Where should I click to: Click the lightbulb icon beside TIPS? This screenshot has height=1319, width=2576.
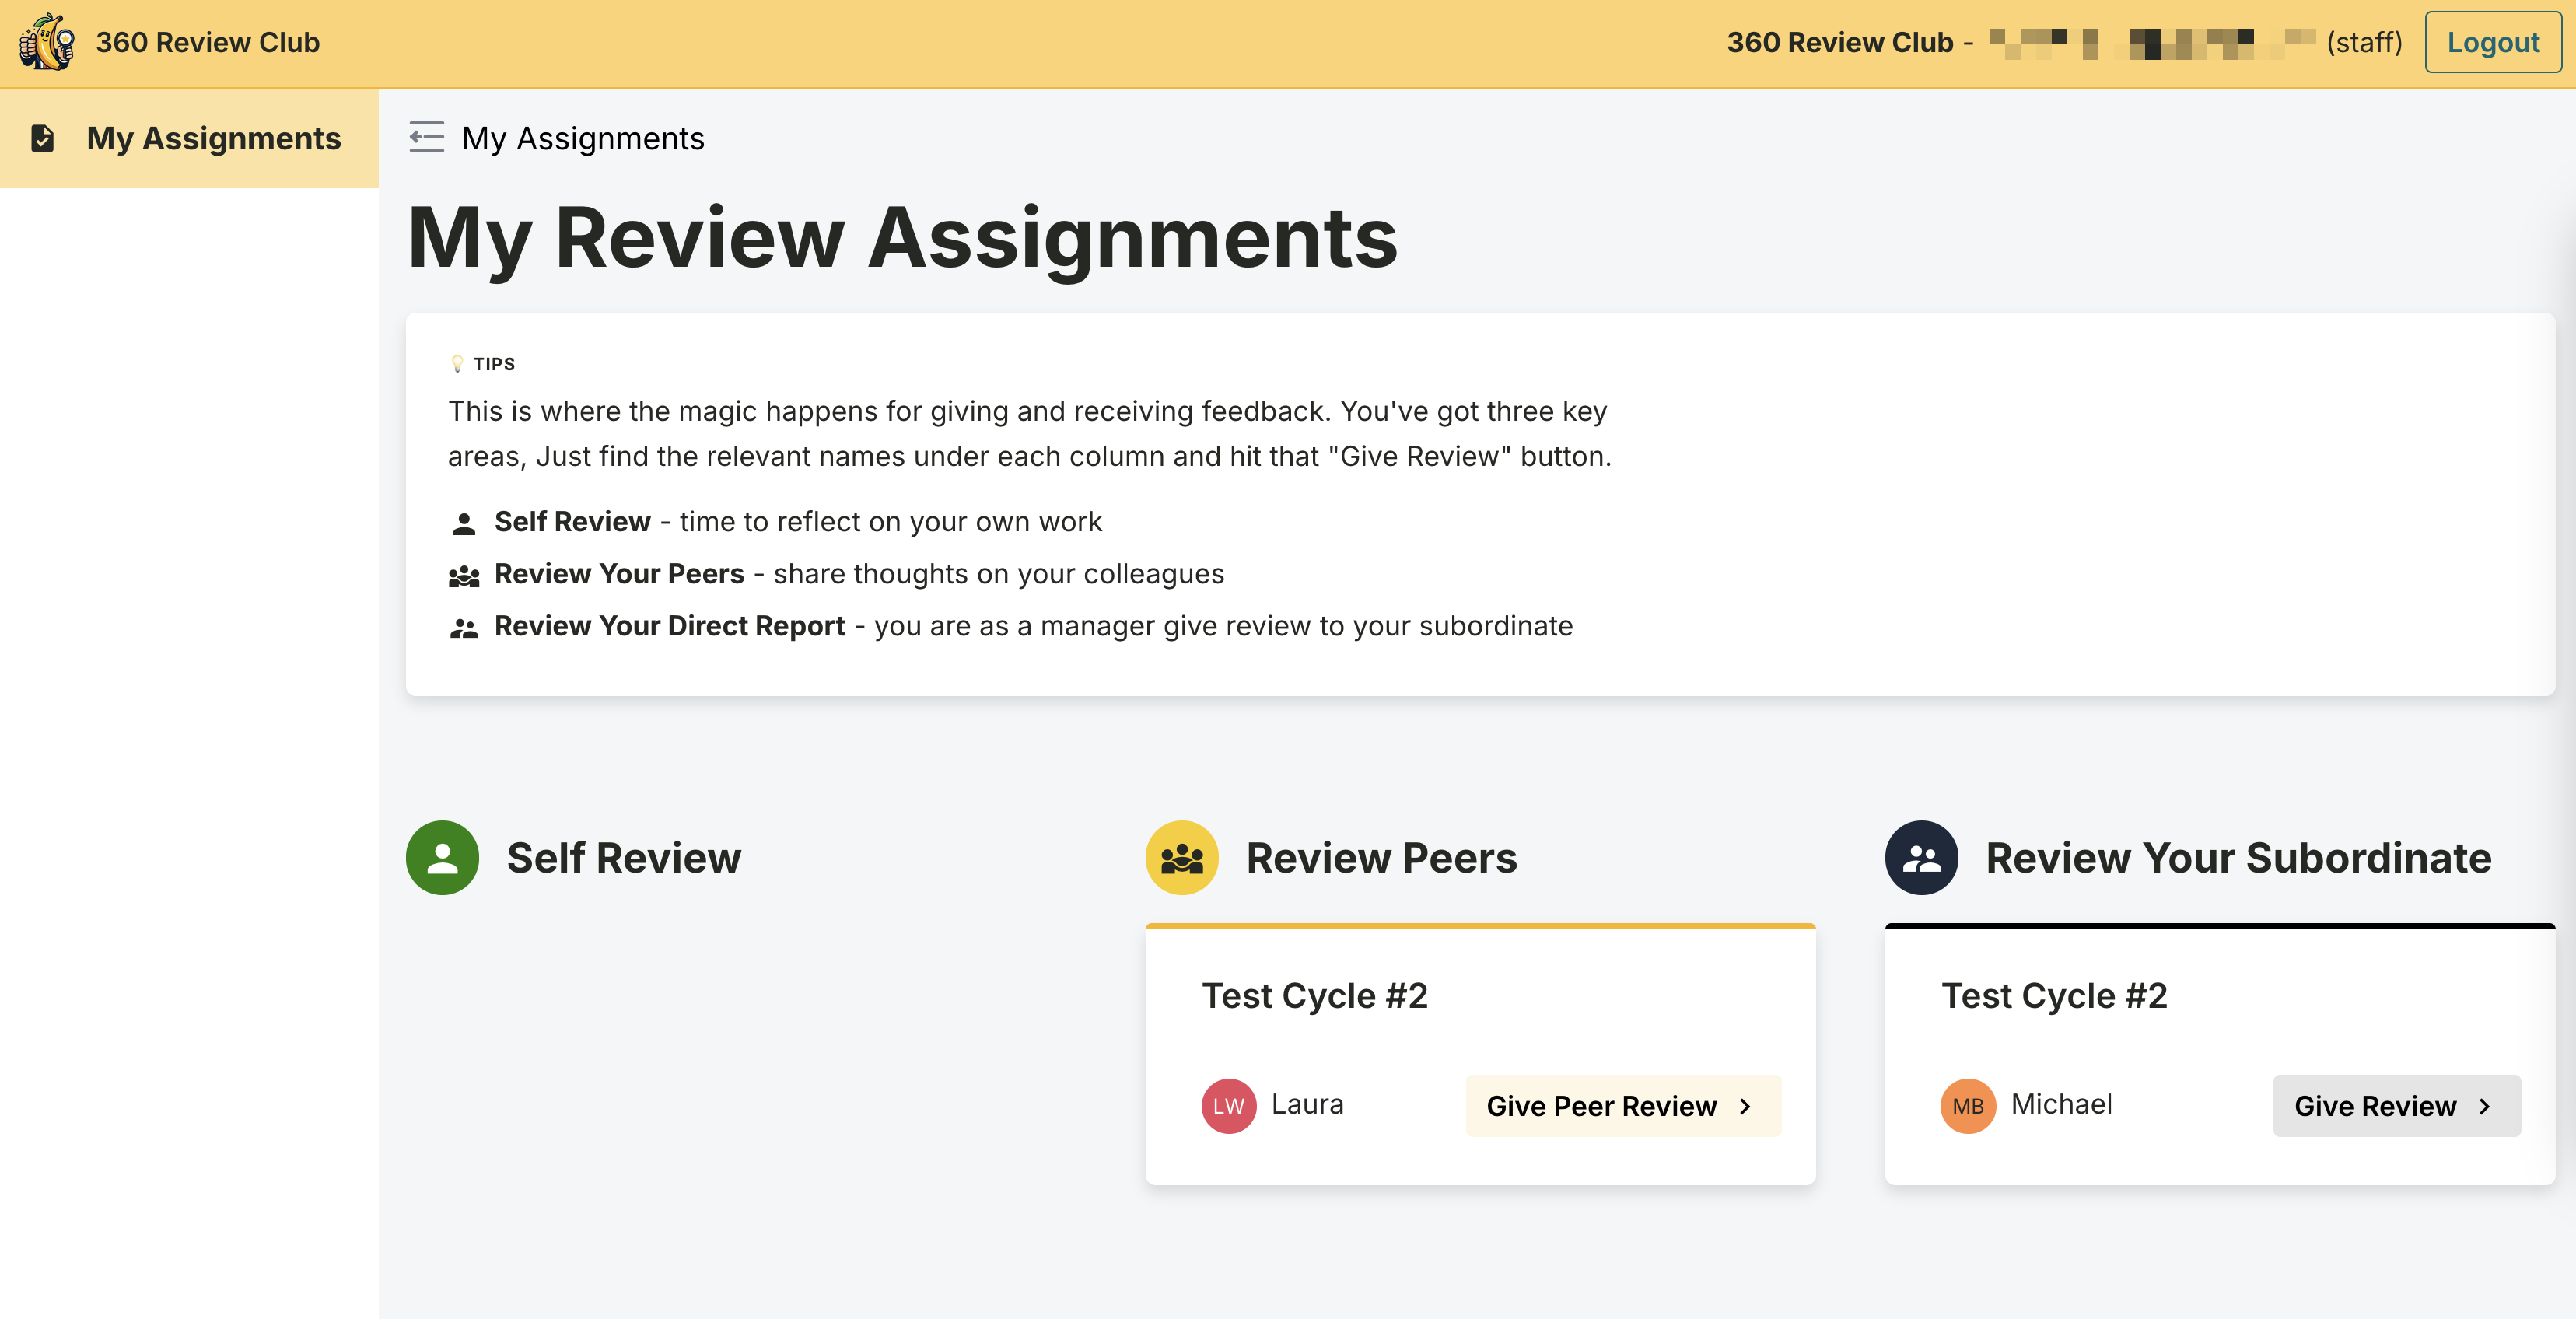pyautogui.click(x=457, y=364)
